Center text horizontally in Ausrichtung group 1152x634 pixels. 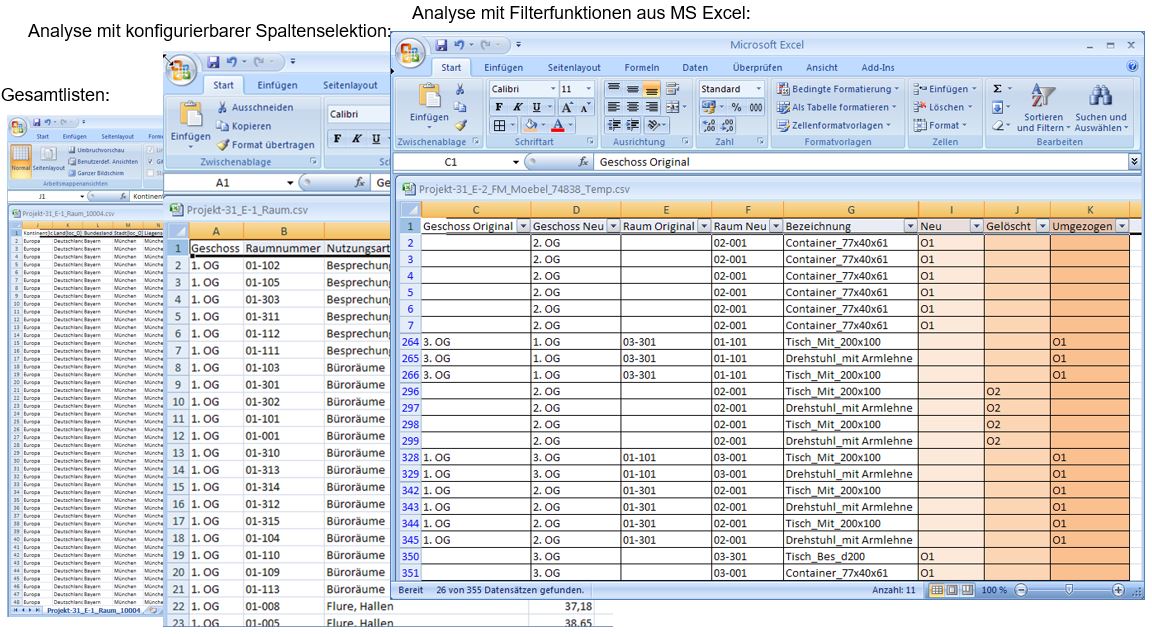point(633,107)
